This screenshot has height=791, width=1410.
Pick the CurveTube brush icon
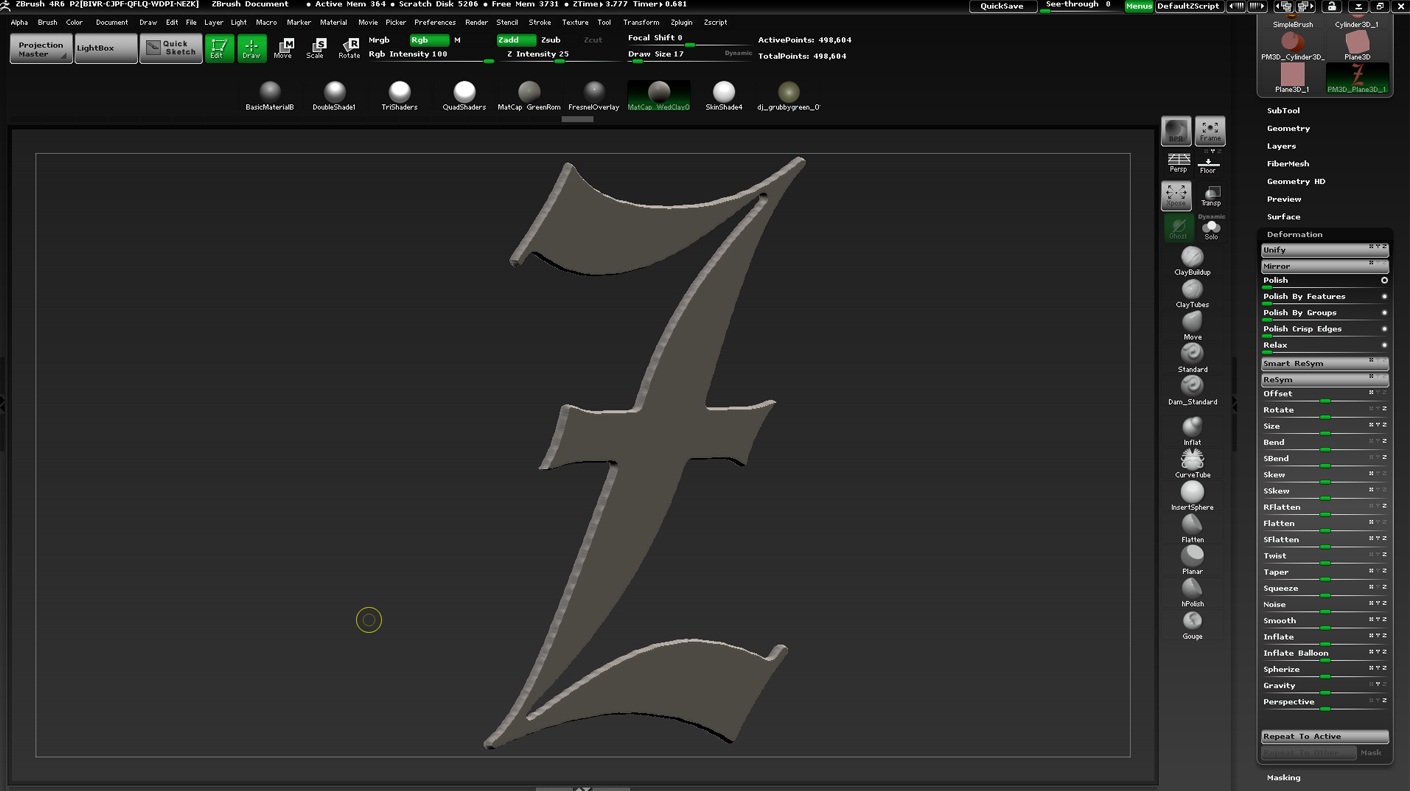(1192, 460)
